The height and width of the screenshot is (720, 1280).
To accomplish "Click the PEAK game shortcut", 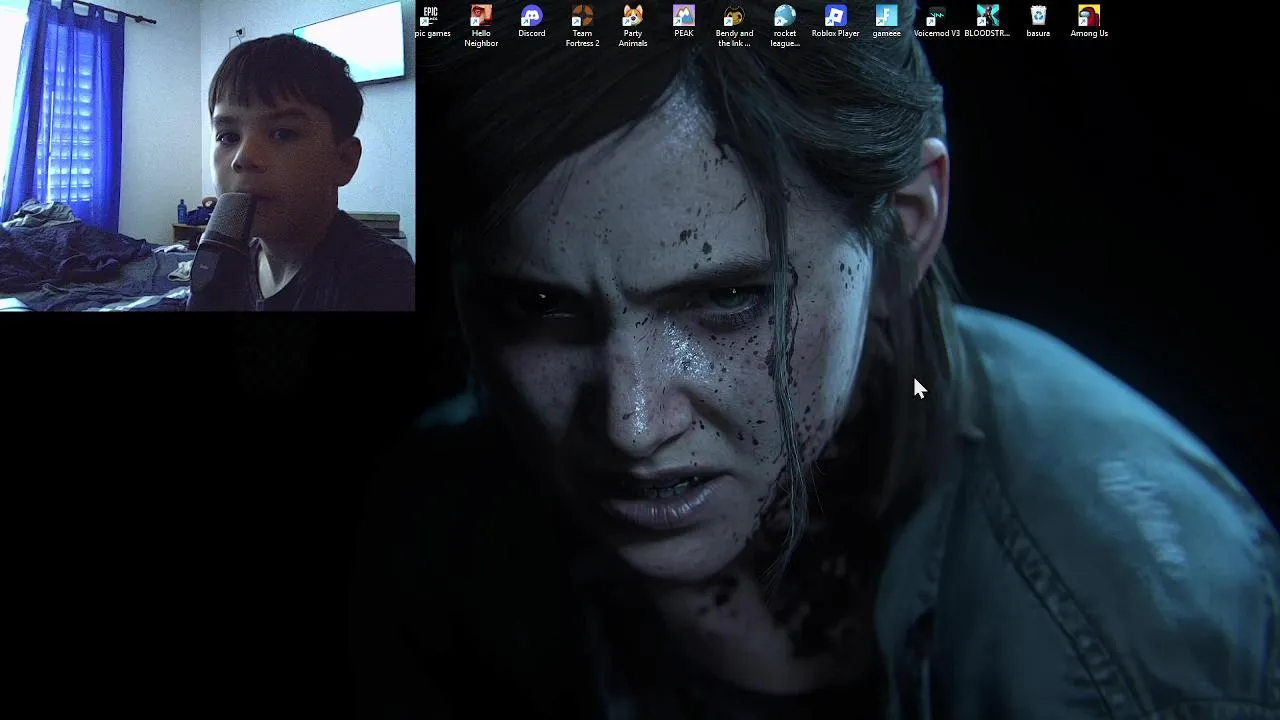I will click(x=684, y=22).
